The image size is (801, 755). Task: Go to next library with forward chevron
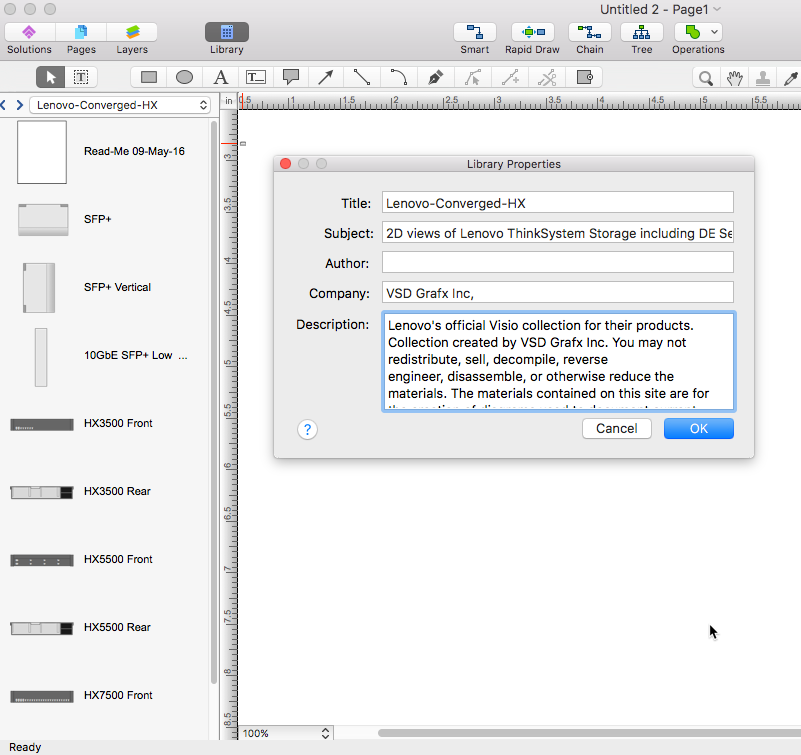19,105
